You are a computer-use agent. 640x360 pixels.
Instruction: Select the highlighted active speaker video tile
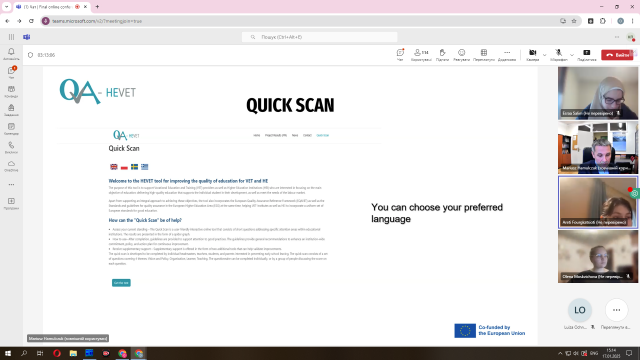(x=598, y=202)
